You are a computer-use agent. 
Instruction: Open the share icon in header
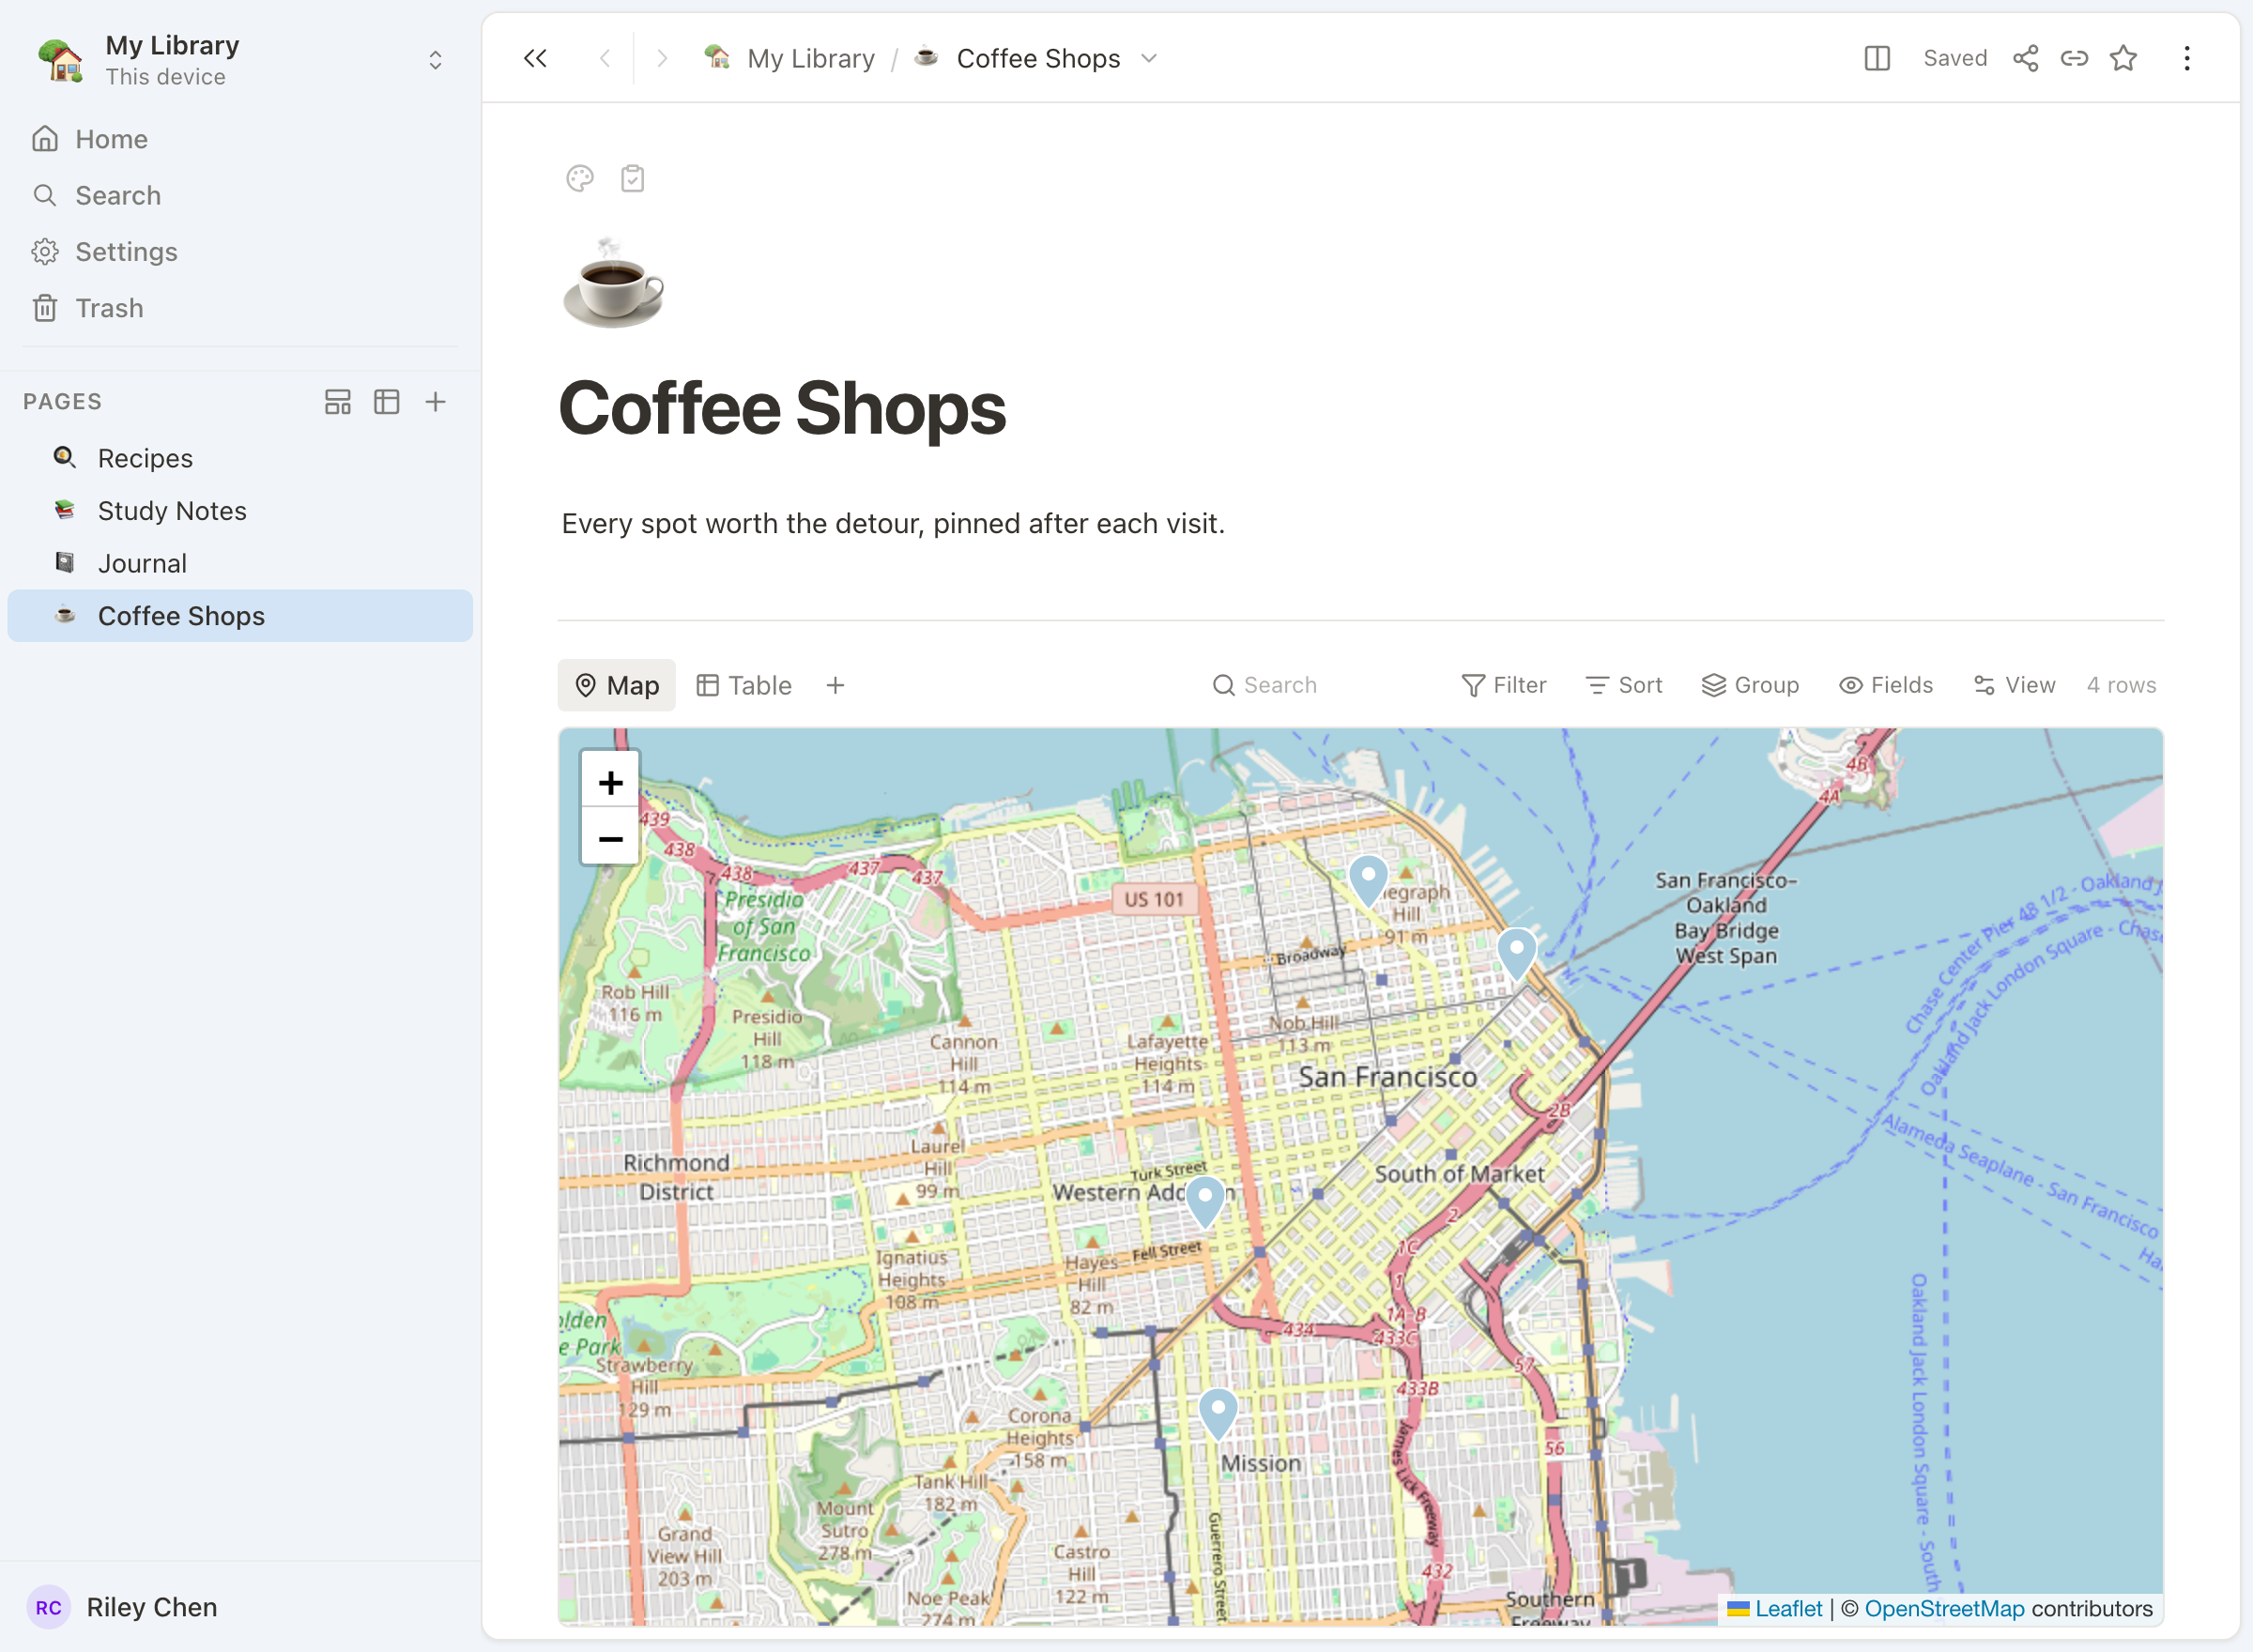(x=2025, y=58)
